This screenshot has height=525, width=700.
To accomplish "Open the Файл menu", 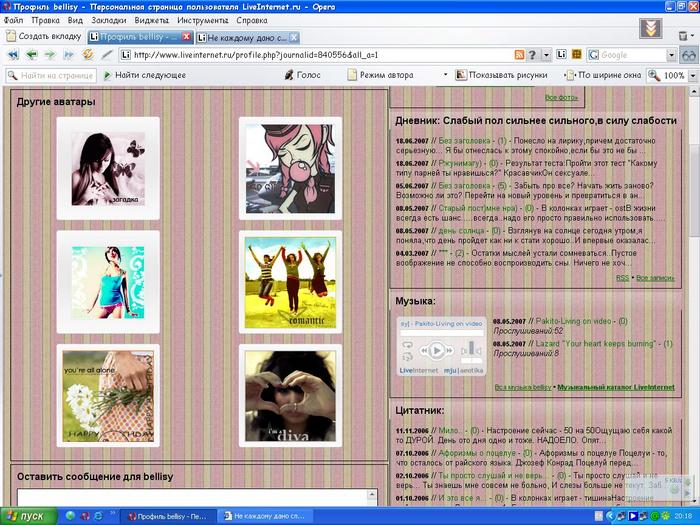I will tap(13, 20).
